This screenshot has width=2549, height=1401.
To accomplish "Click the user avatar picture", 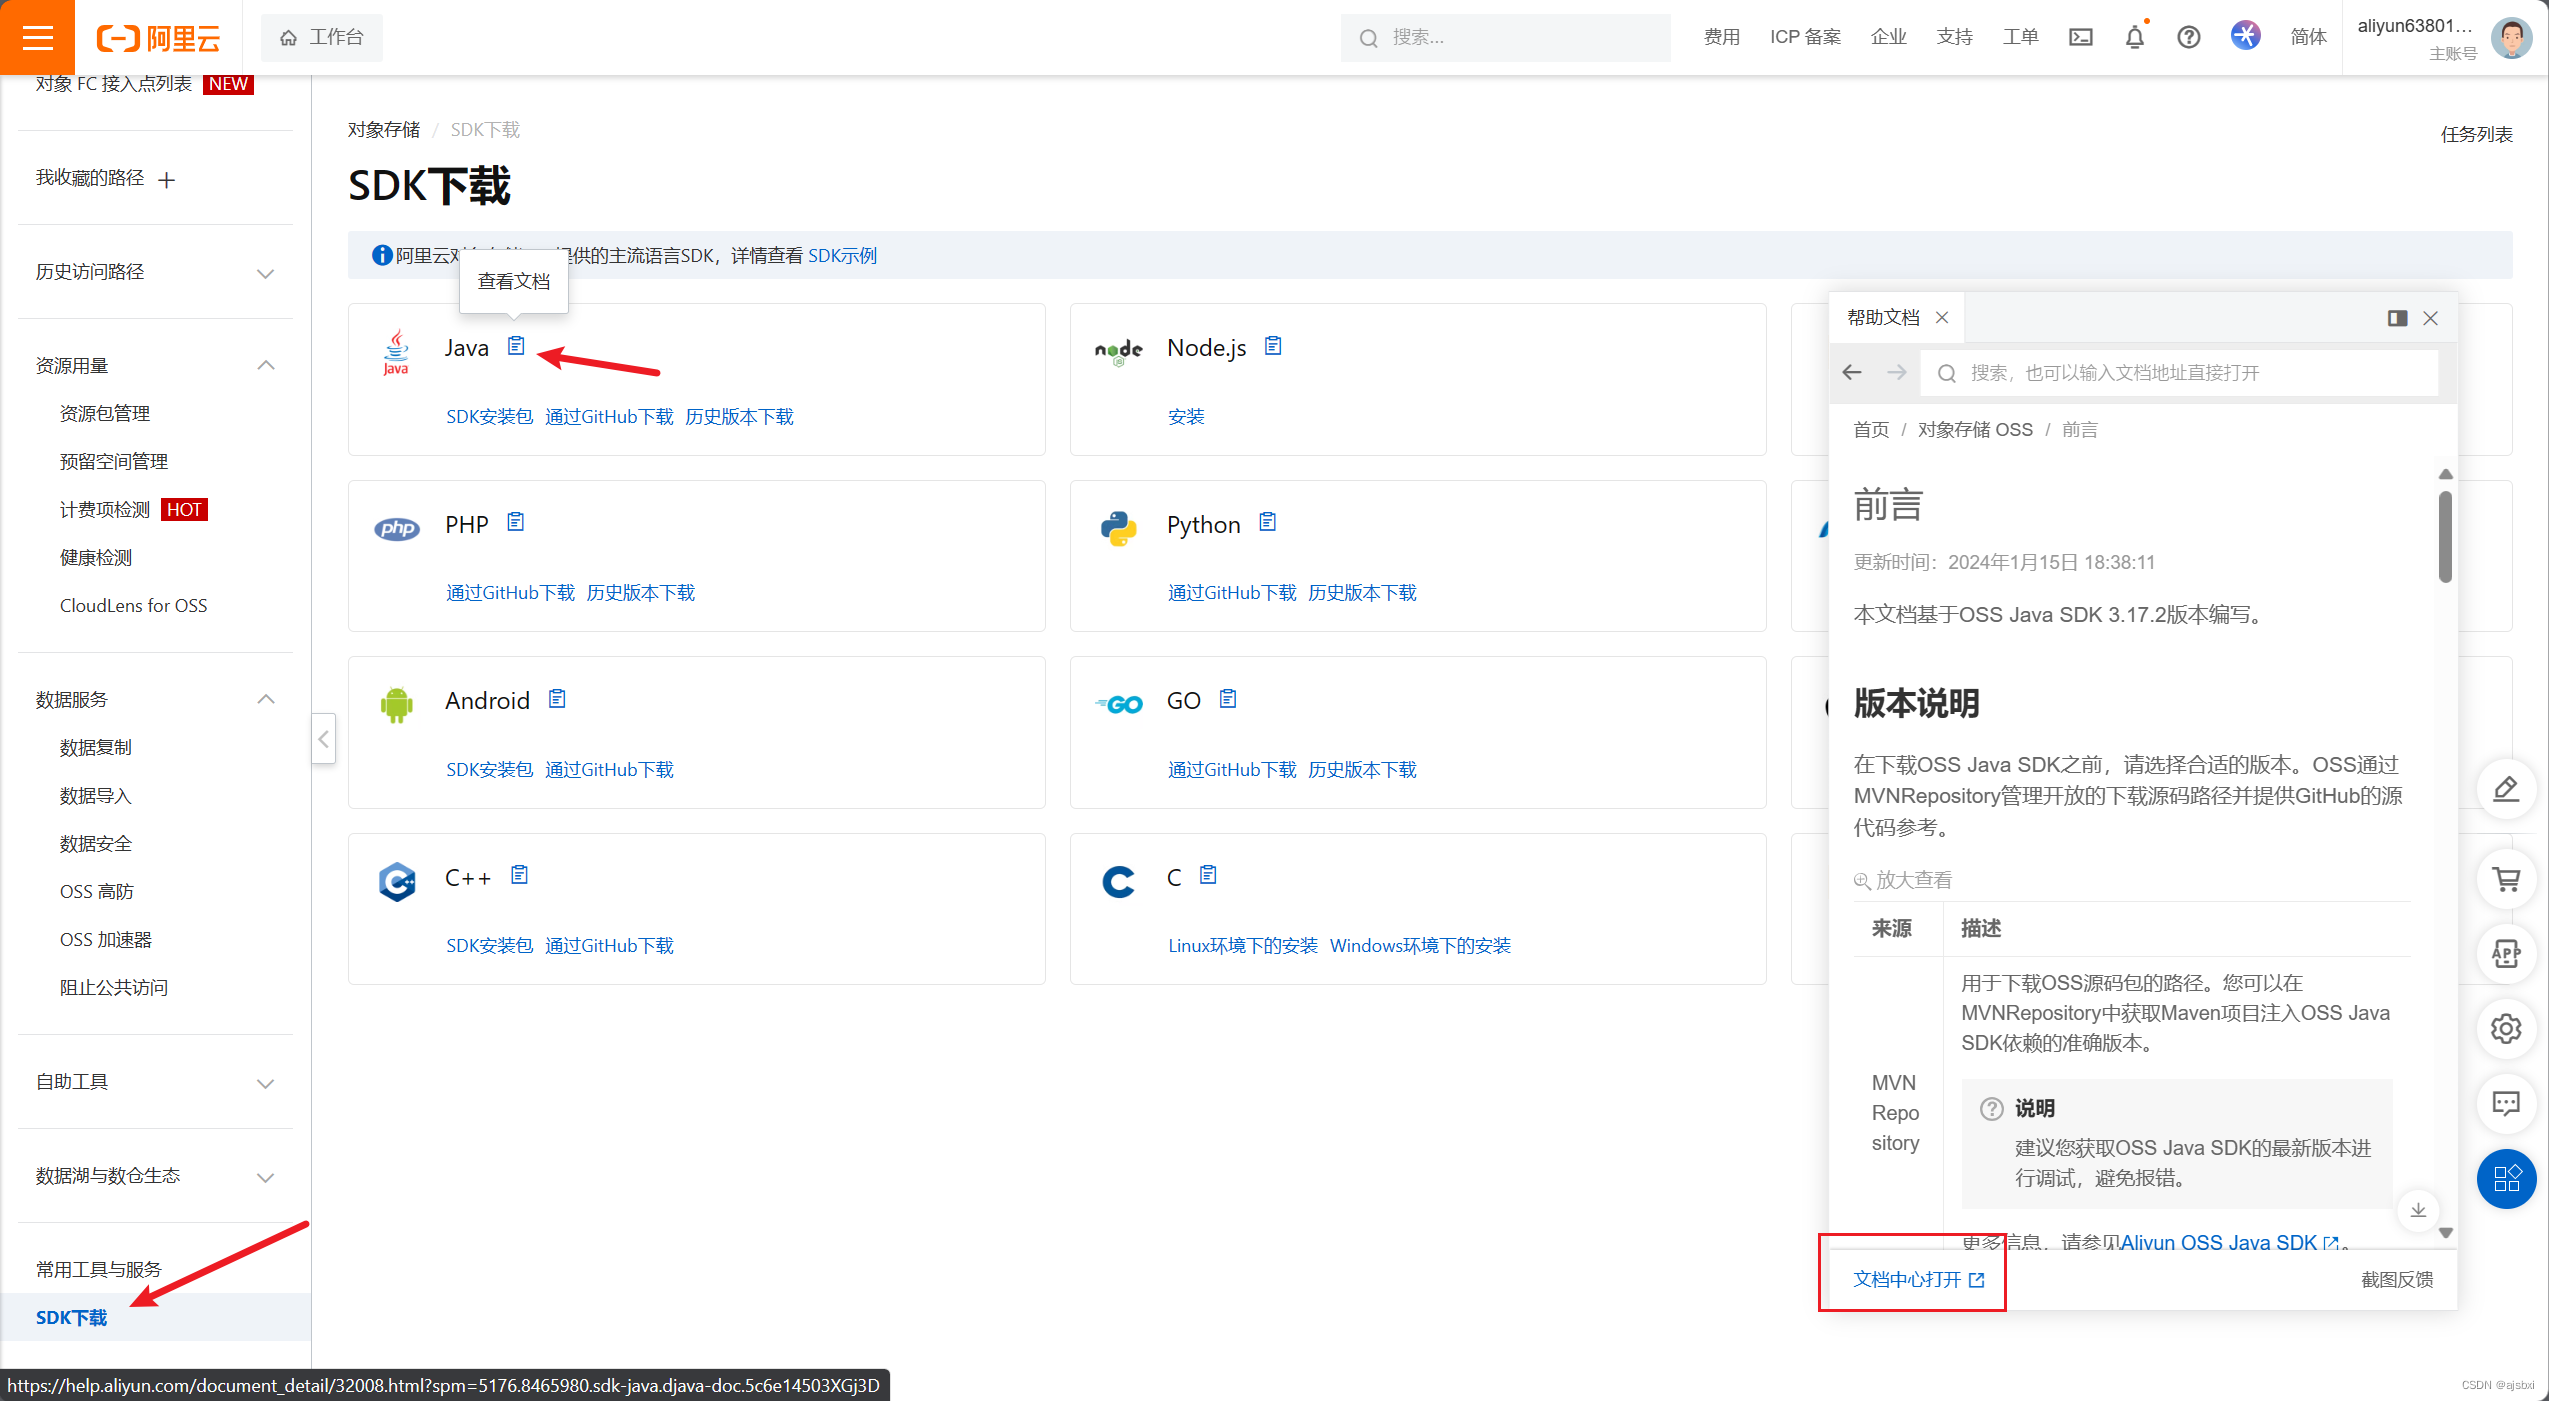I will coord(2512,38).
